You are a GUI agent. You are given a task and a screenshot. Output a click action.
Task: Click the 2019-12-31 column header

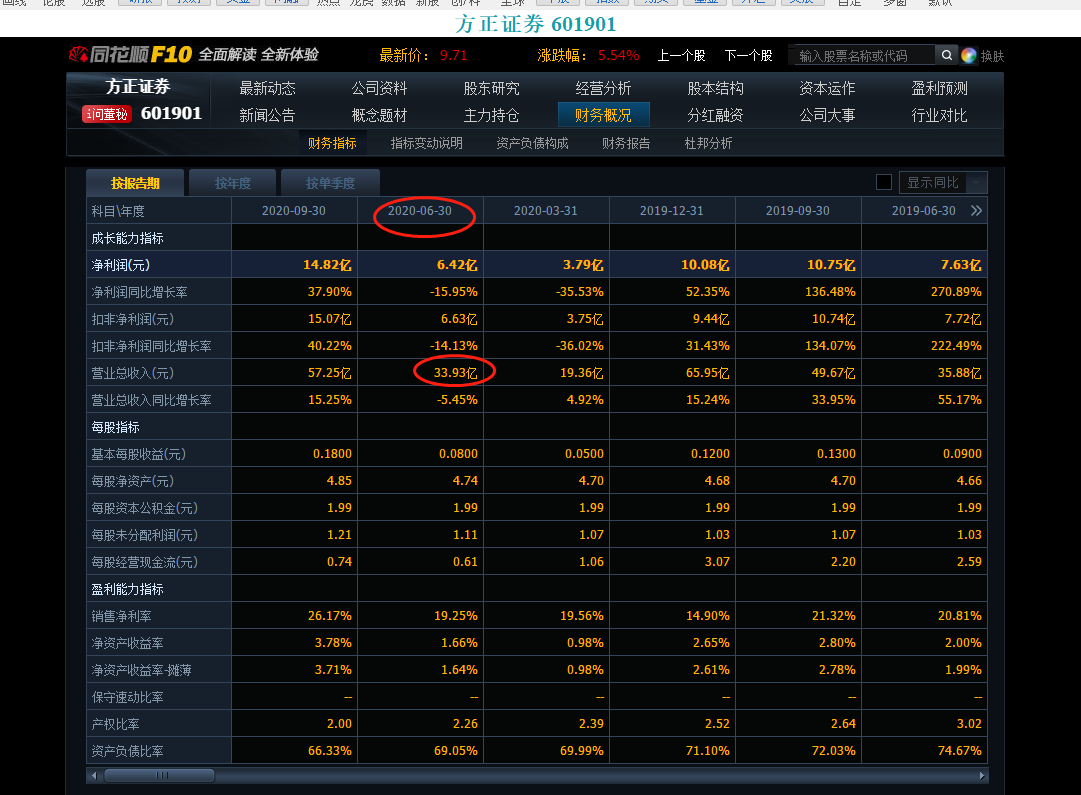[671, 210]
